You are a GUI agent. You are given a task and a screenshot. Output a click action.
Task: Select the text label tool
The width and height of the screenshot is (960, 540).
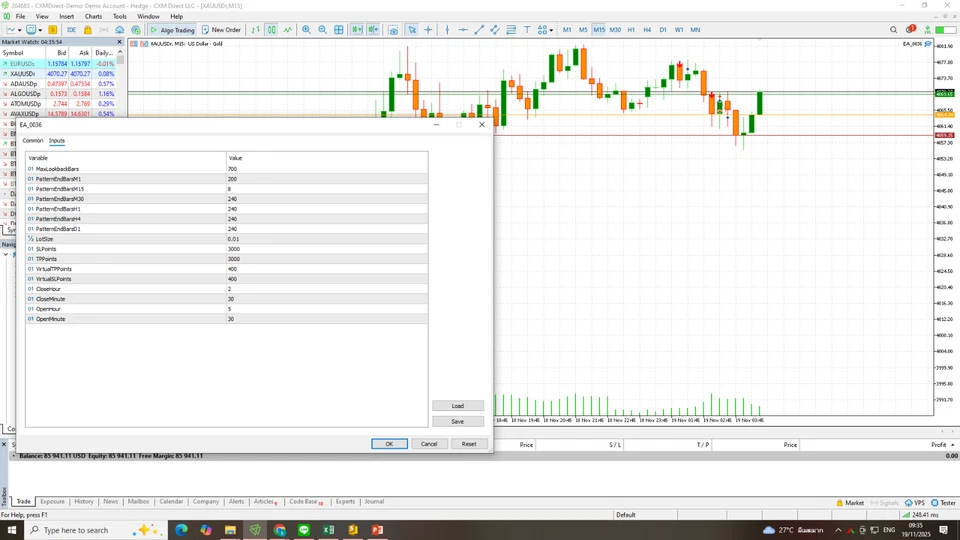[527, 29]
